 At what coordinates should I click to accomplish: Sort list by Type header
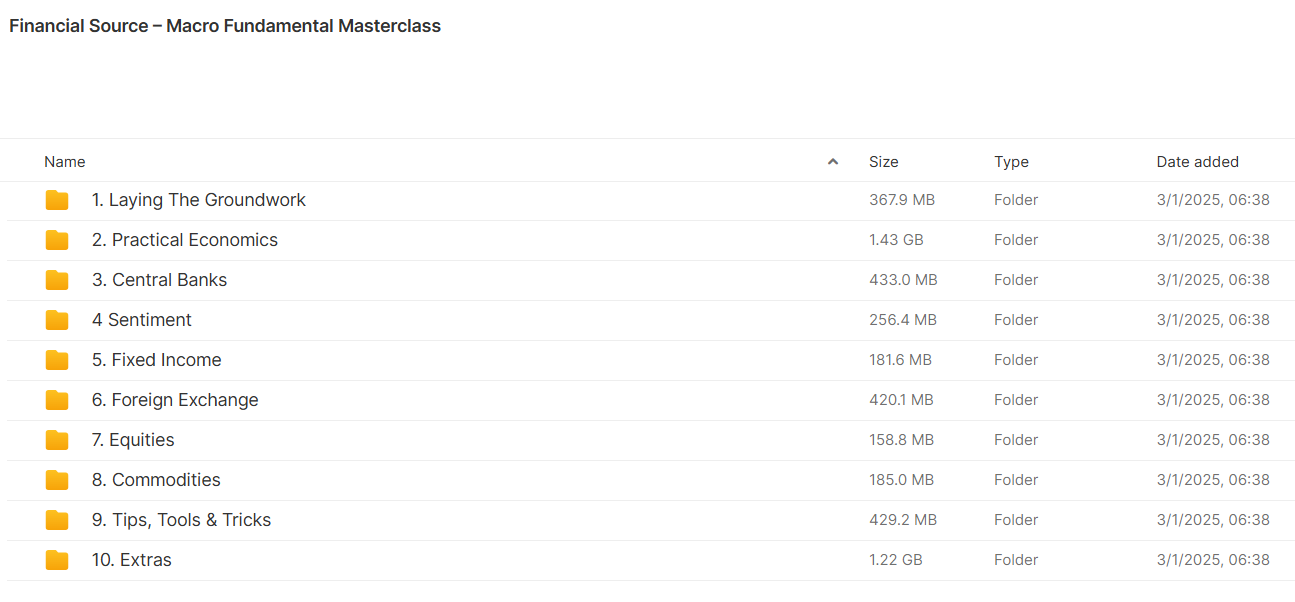(1011, 162)
